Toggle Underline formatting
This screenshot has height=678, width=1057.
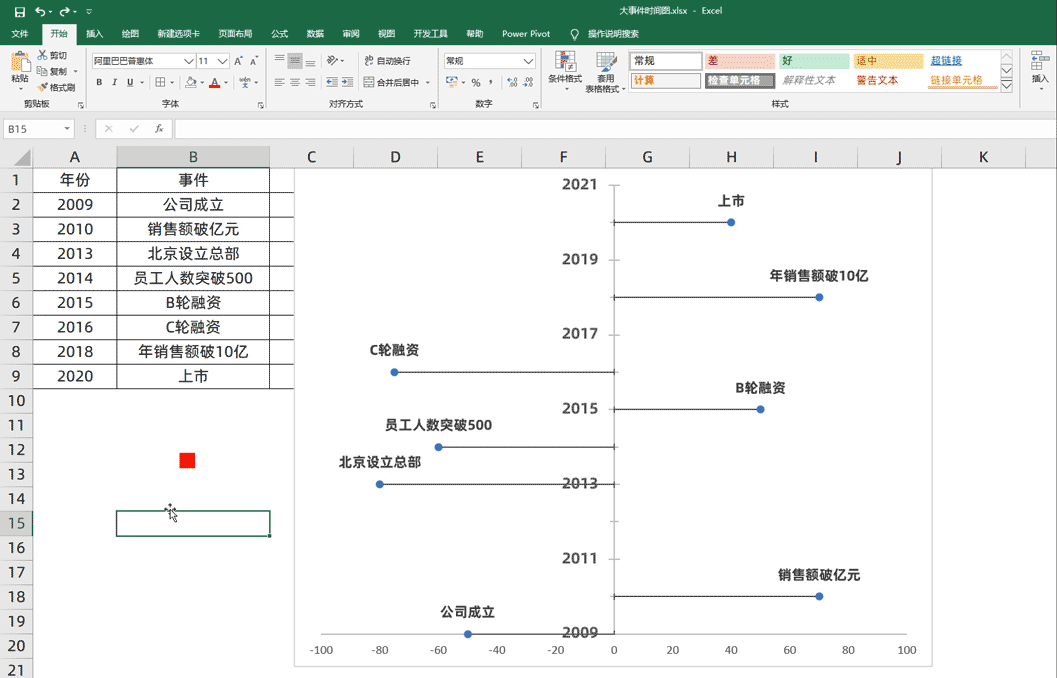(x=130, y=82)
